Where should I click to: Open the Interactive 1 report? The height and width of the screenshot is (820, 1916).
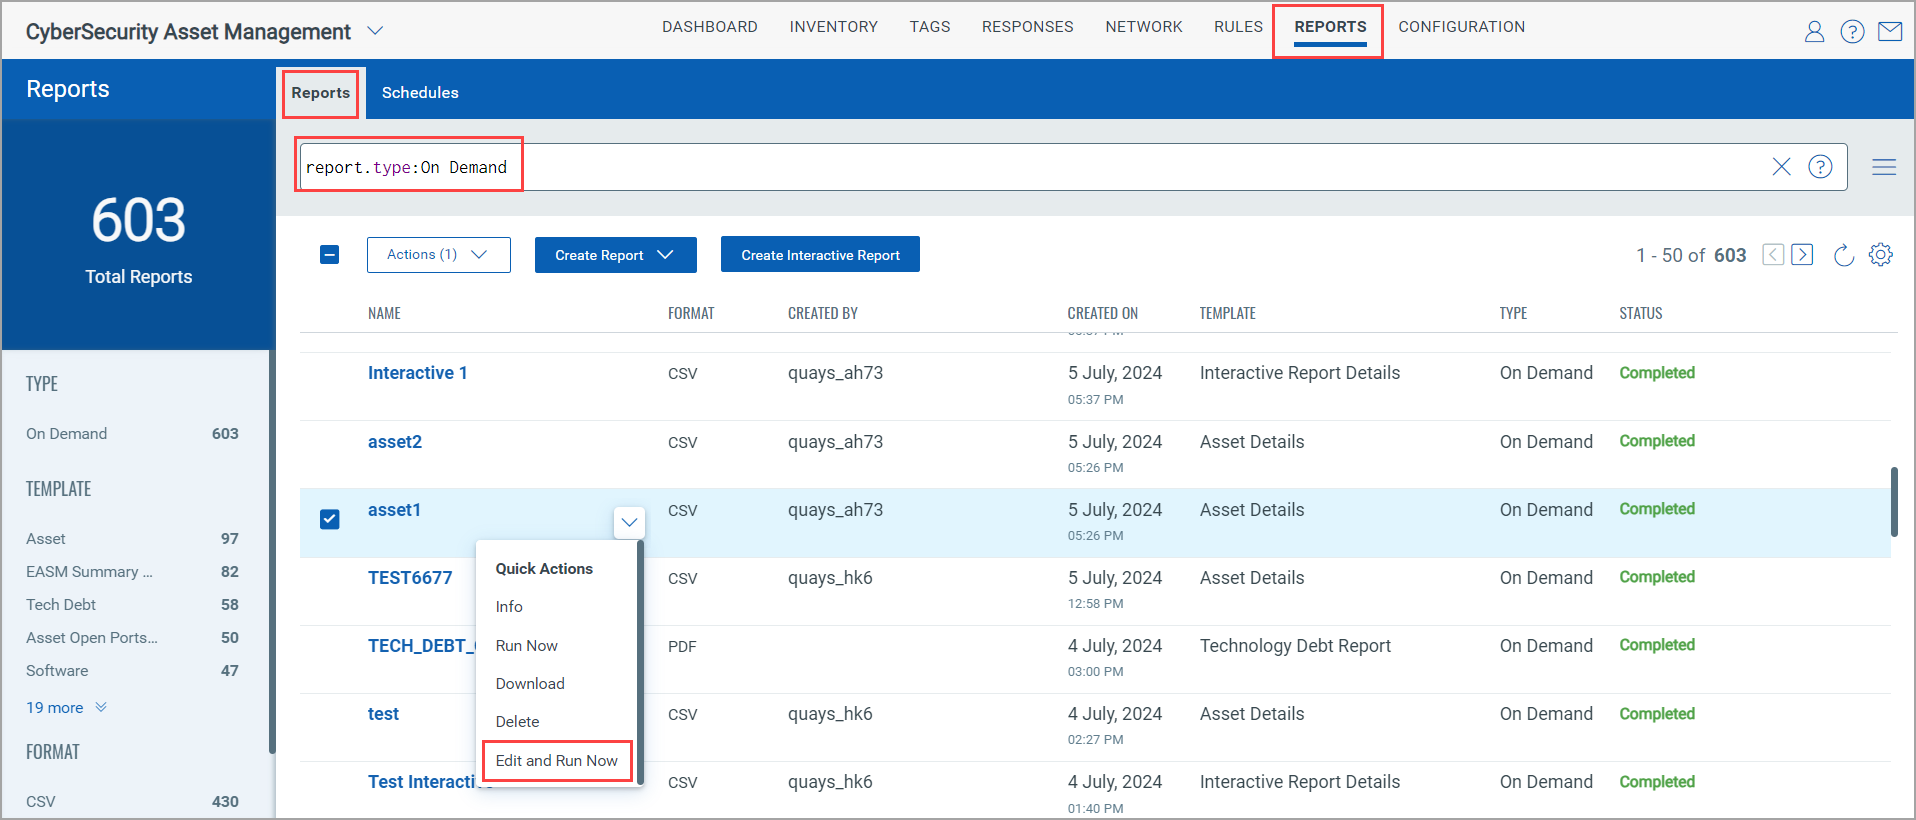tap(417, 373)
